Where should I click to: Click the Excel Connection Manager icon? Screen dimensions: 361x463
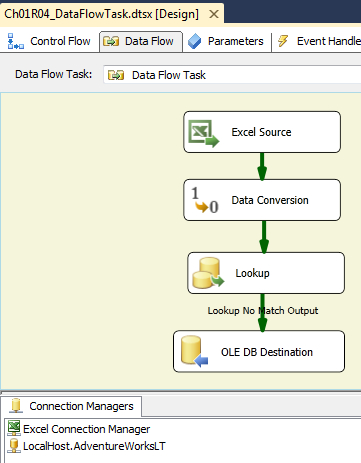[14, 428]
